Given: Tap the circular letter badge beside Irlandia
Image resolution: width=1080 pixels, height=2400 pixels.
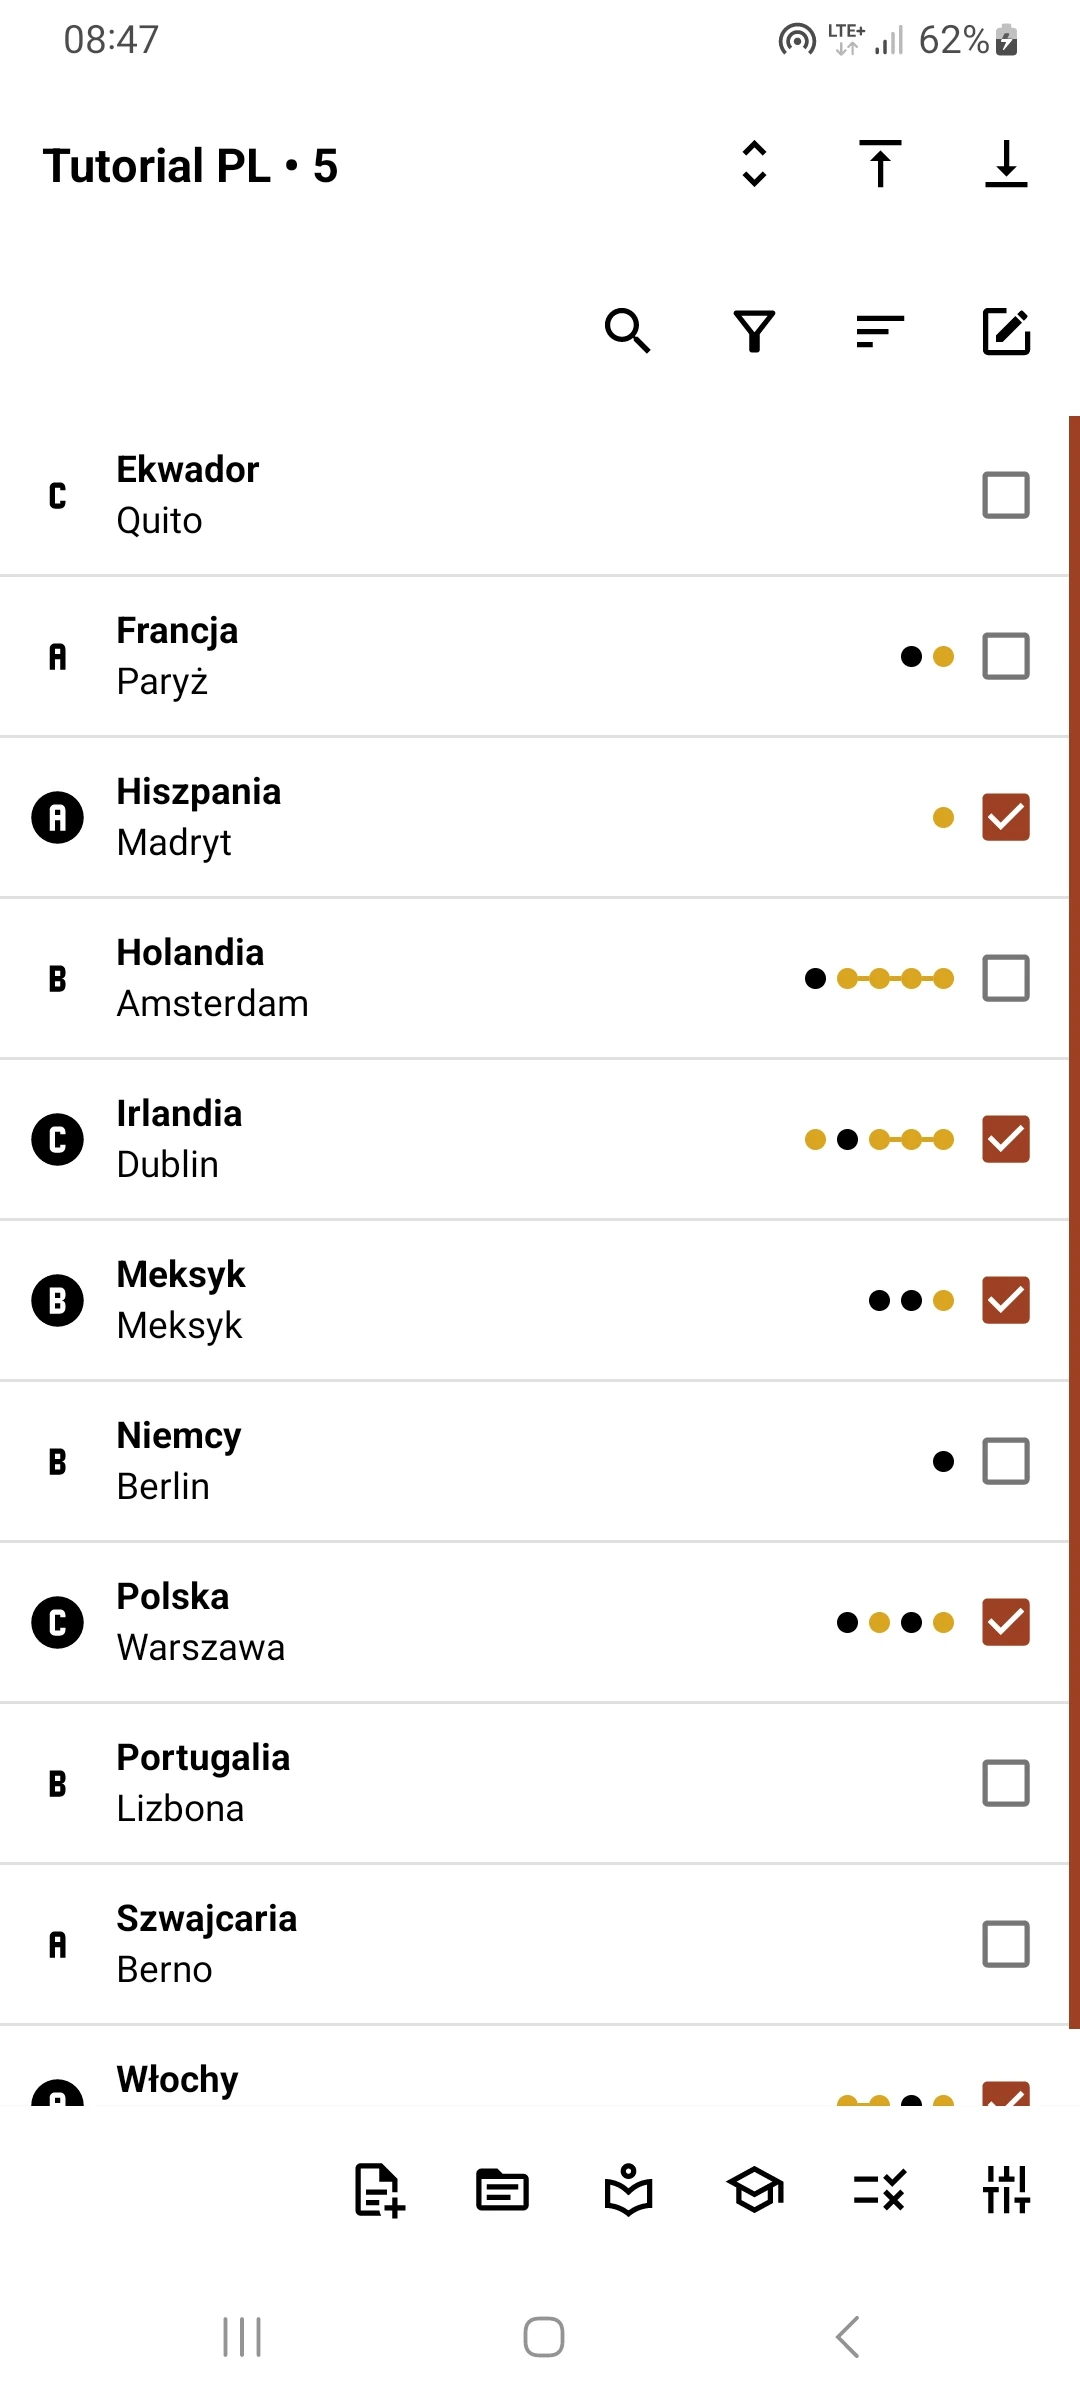Looking at the screenshot, I should coord(57,1139).
